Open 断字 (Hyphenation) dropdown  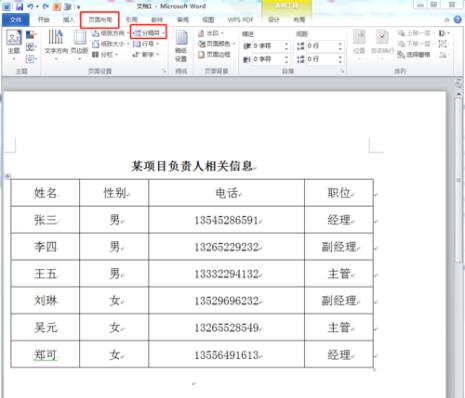coord(146,54)
